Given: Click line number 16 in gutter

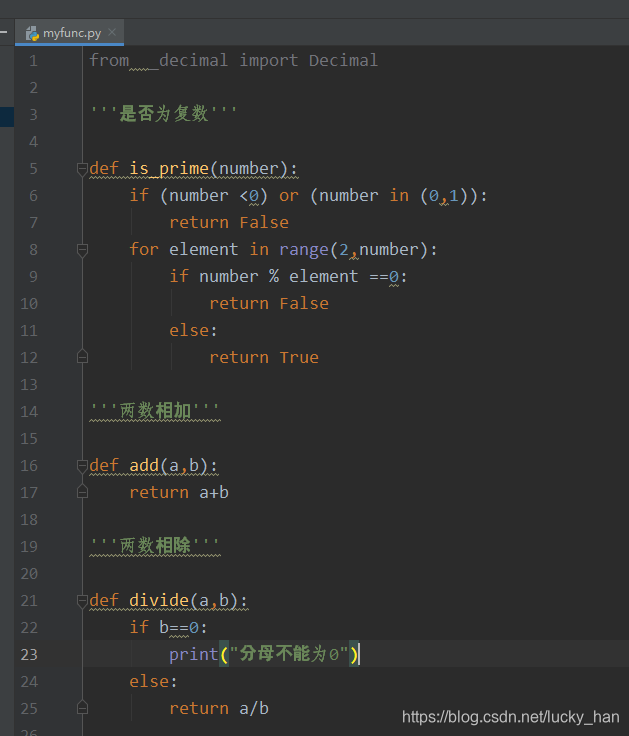Looking at the screenshot, I should pyautogui.click(x=29, y=466).
